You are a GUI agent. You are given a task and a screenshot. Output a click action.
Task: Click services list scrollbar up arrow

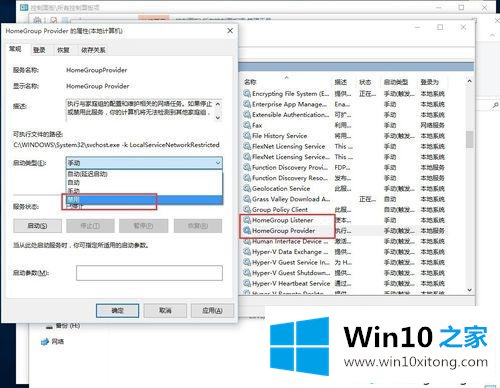pyautogui.click(x=469, y=81)
